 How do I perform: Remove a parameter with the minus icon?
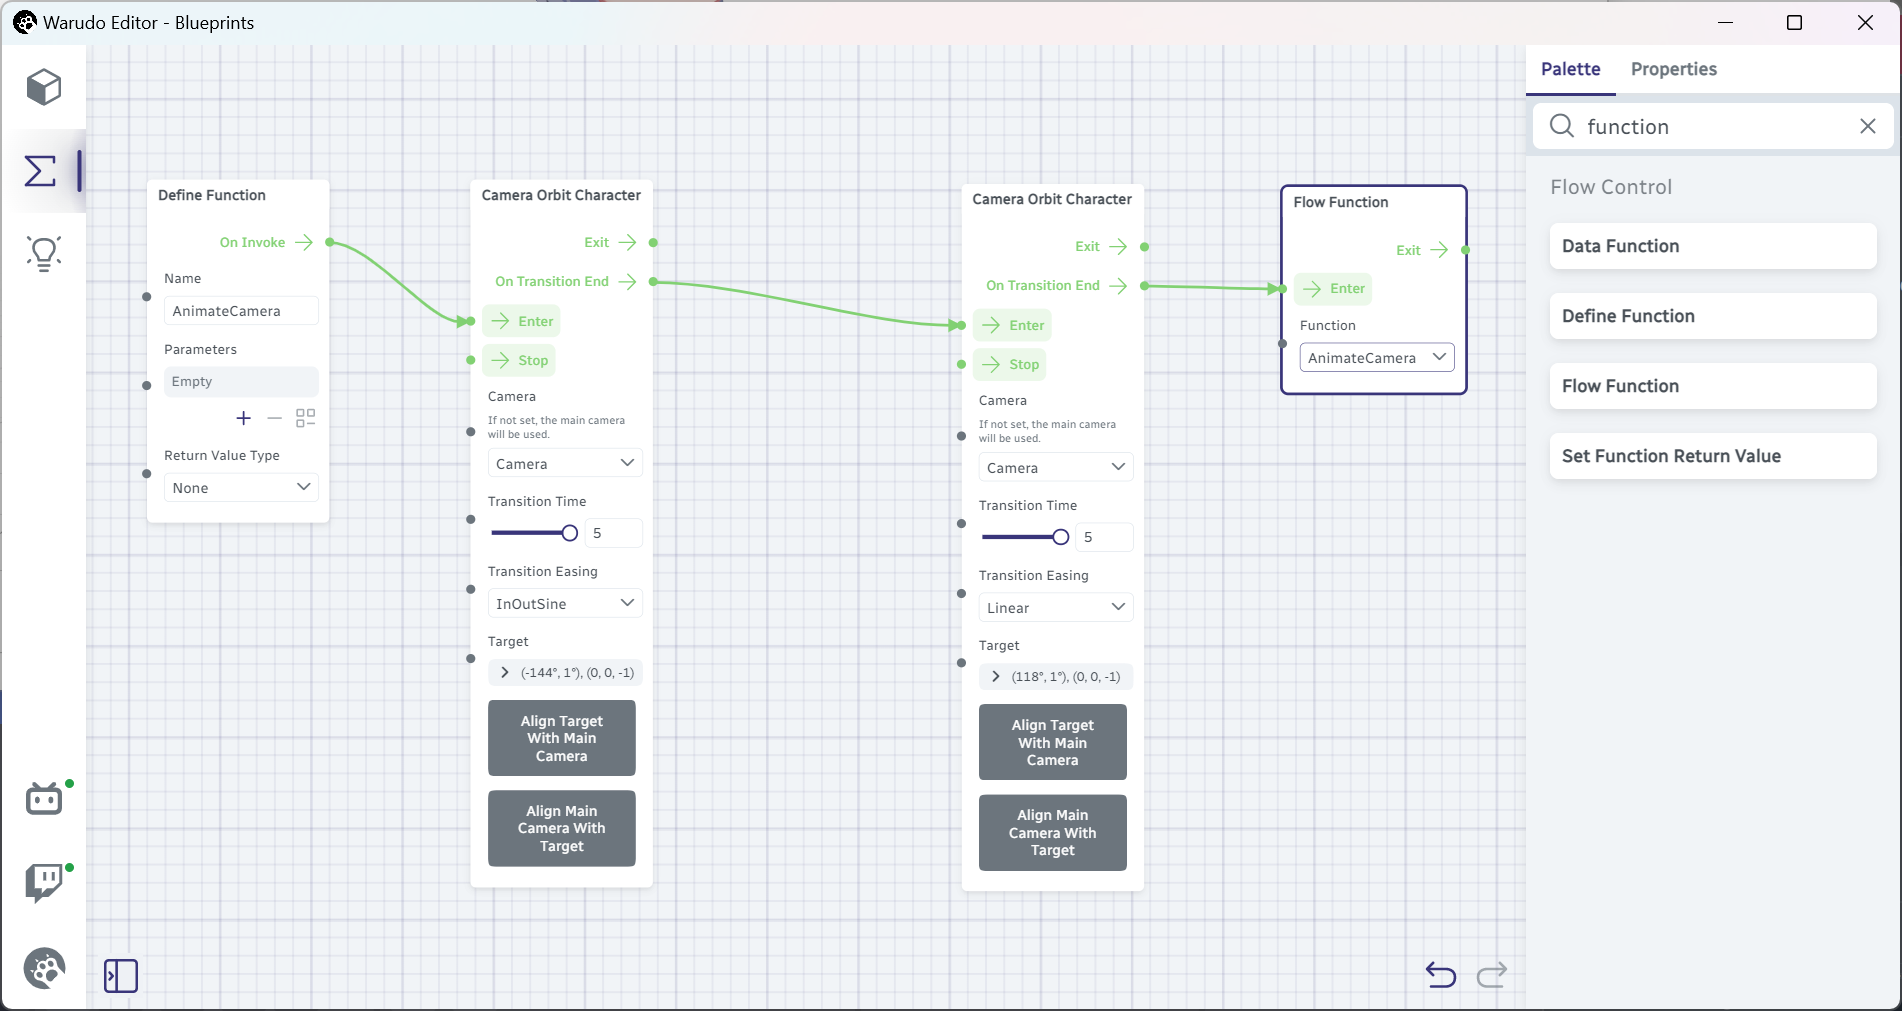(275, 418)
